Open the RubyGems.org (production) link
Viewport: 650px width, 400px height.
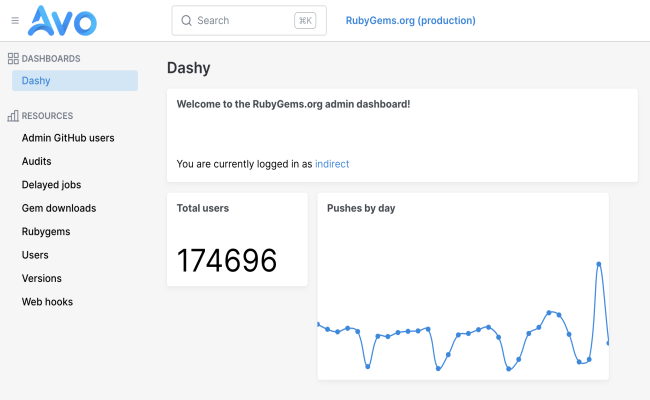pos(410,20)
